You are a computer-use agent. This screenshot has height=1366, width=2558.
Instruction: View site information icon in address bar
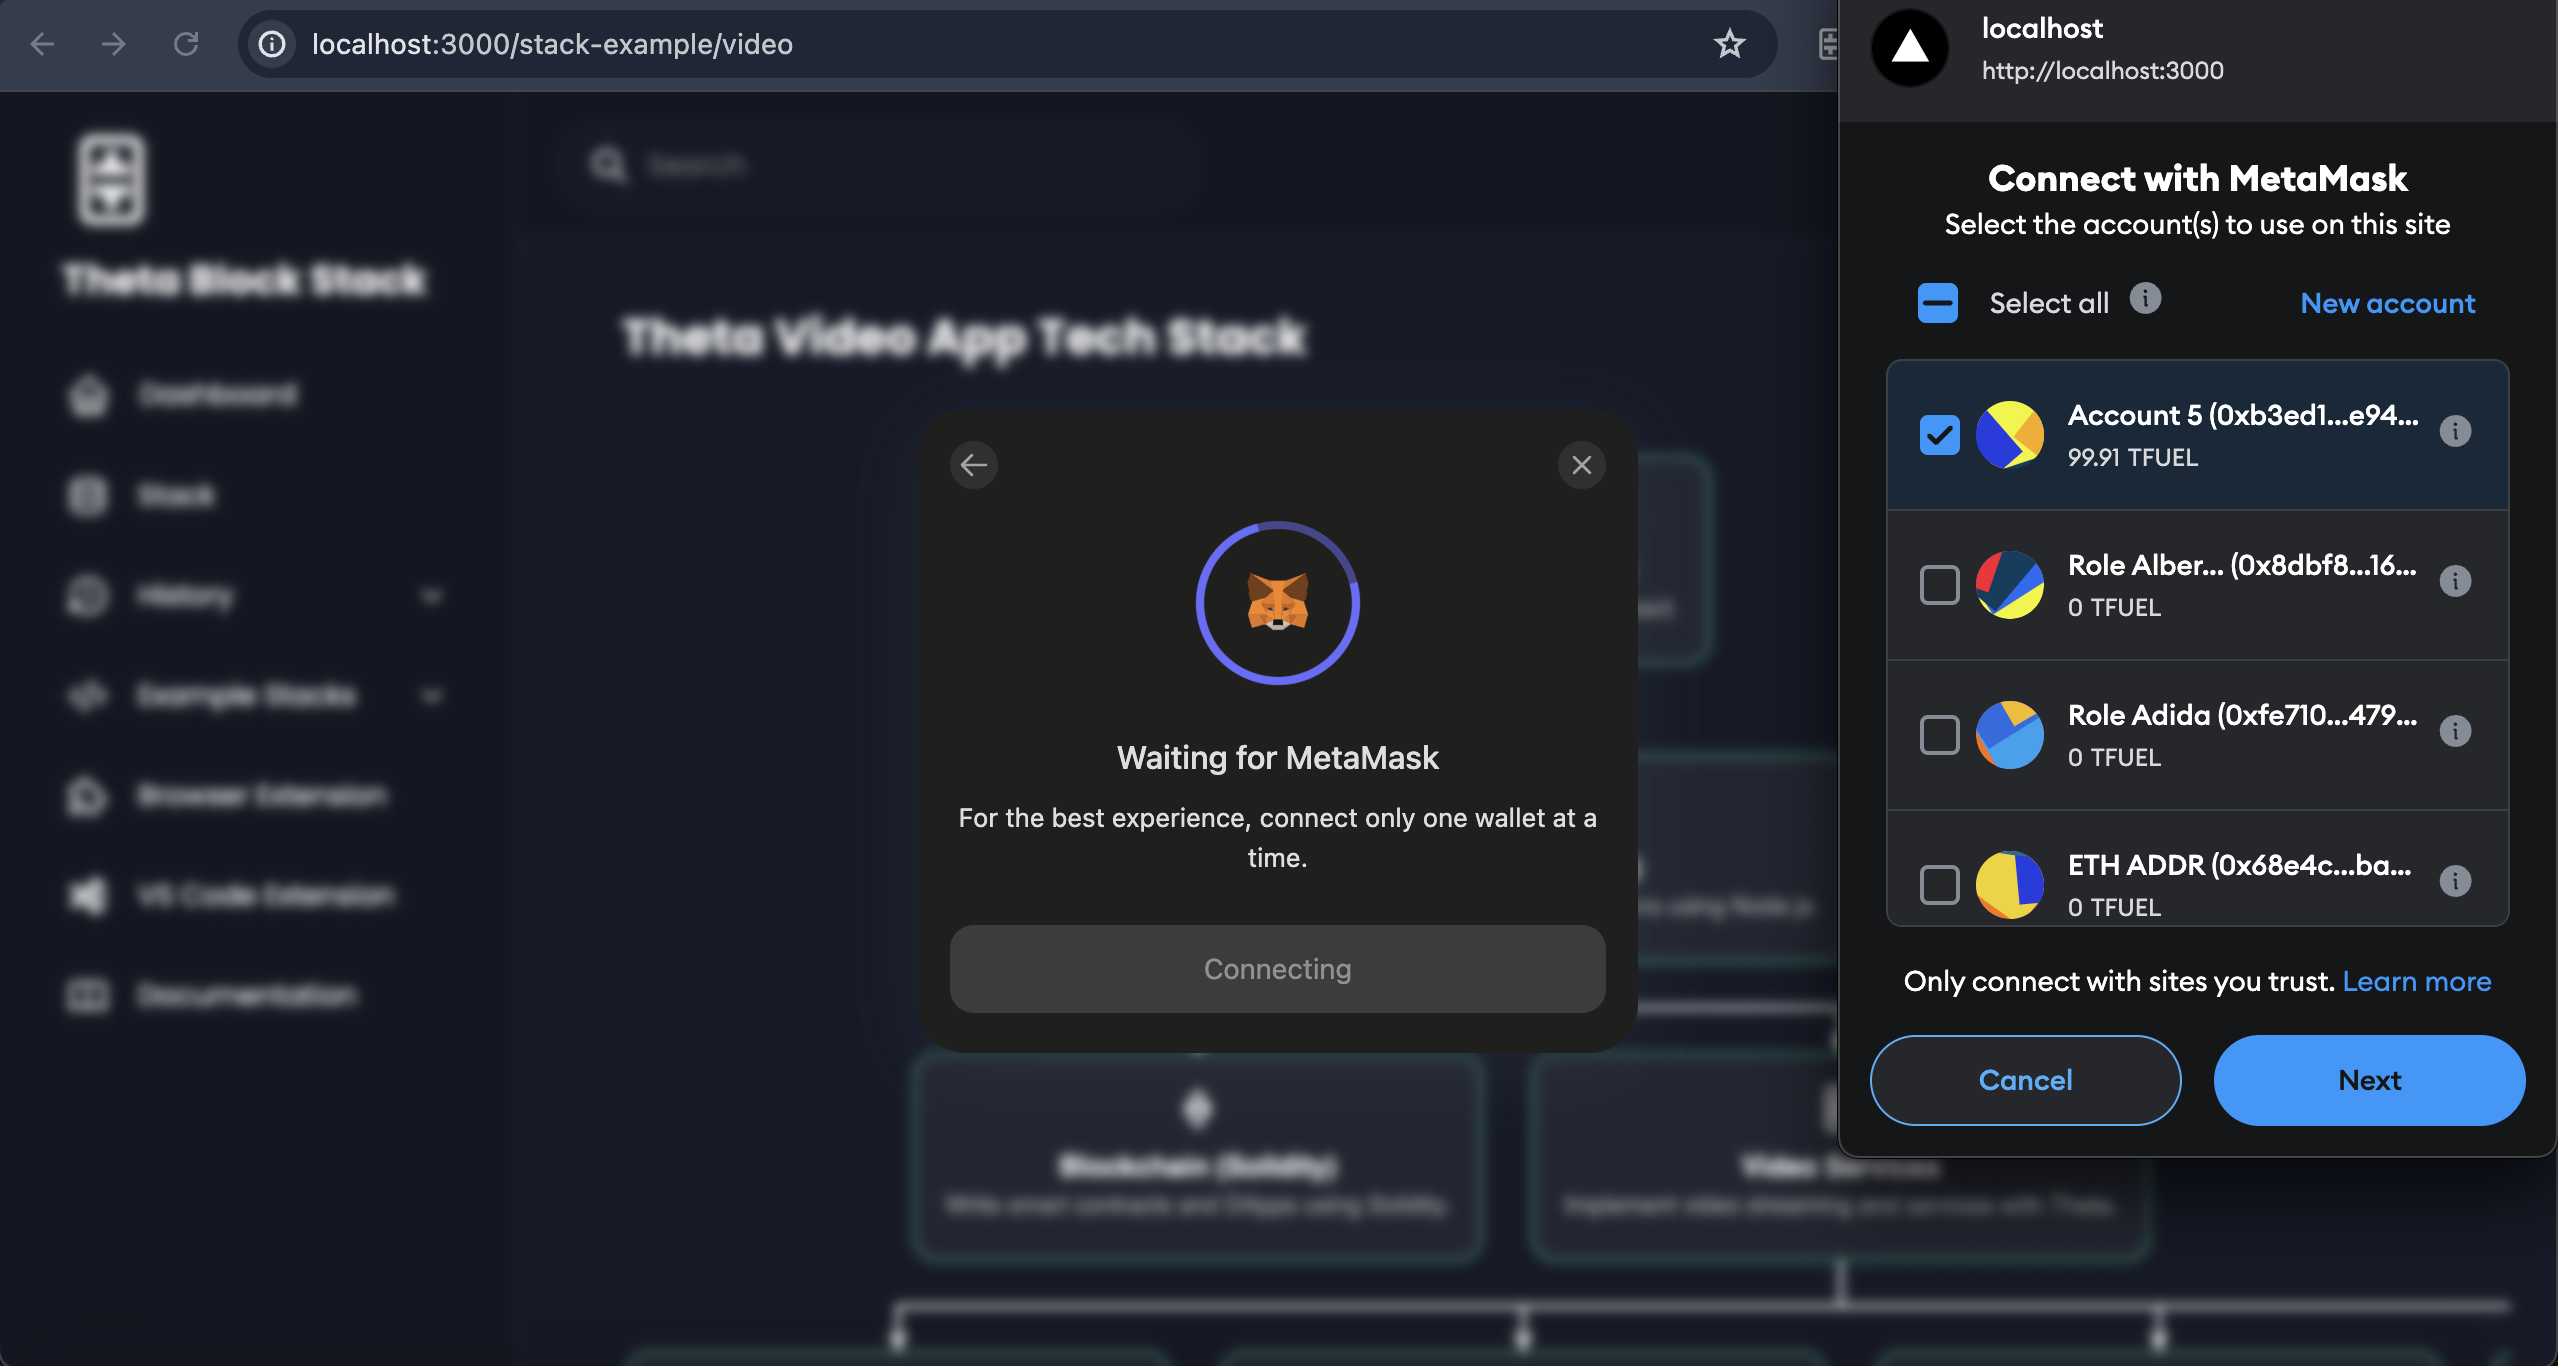272,44
